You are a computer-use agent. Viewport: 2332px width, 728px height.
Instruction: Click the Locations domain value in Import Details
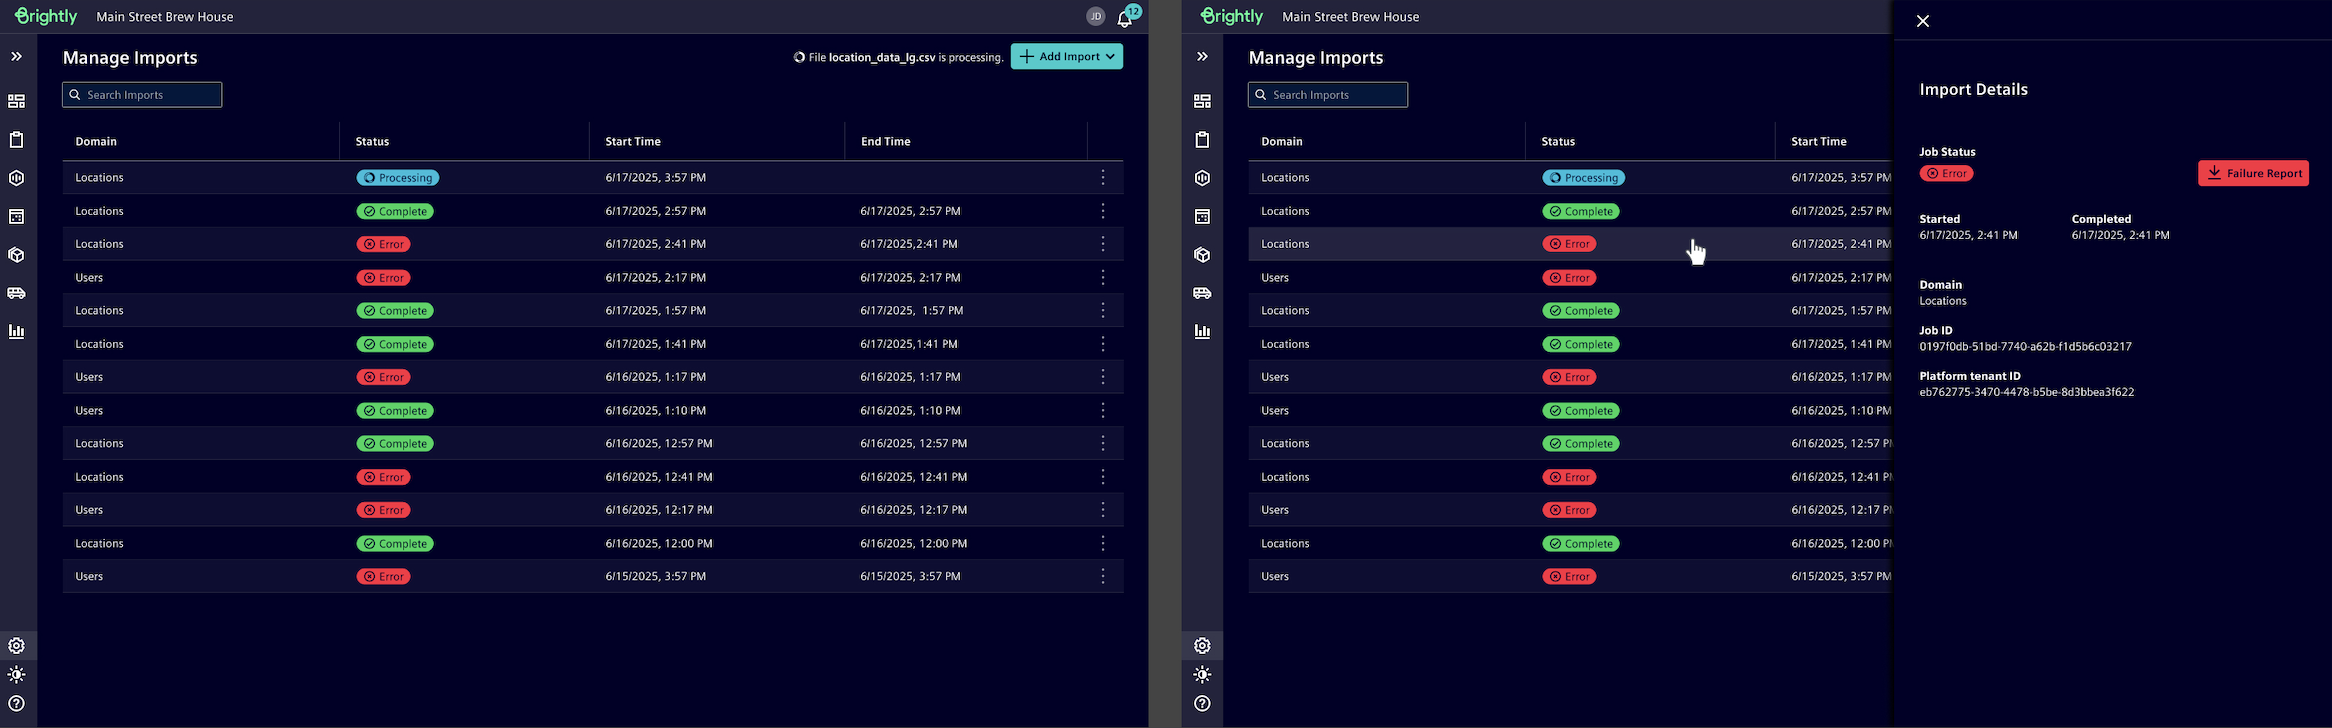click(1943, 301)
